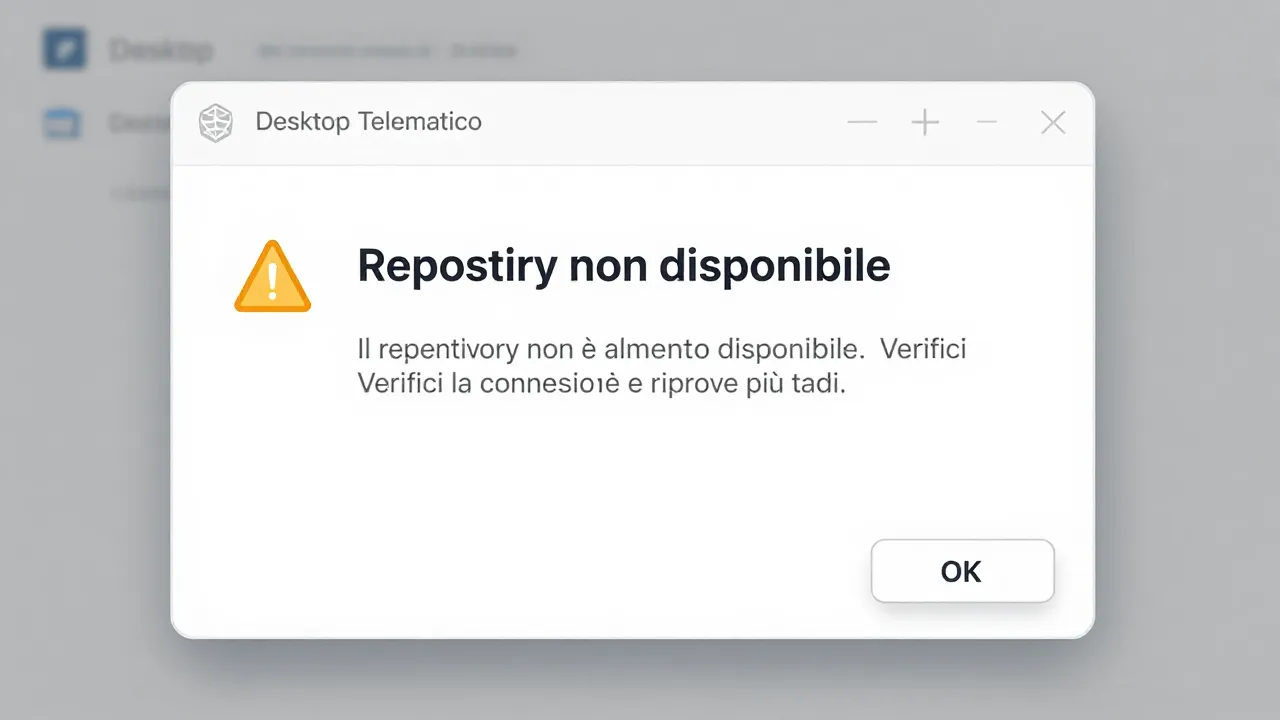Click the small dash icon right of plus
Screen dimensions: 1280x720
coord(987,122)
